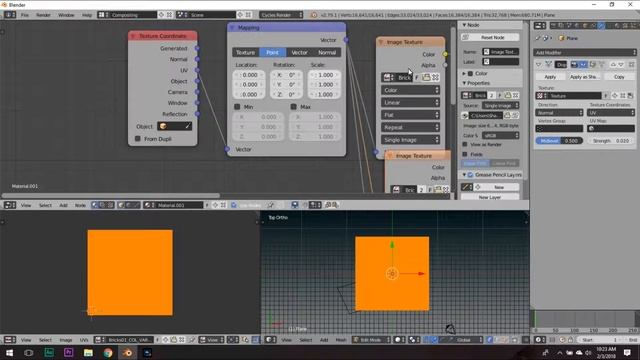The image size is (640, 360).
Task: Open Premiere Pro from taskbar
Action: 68,353
